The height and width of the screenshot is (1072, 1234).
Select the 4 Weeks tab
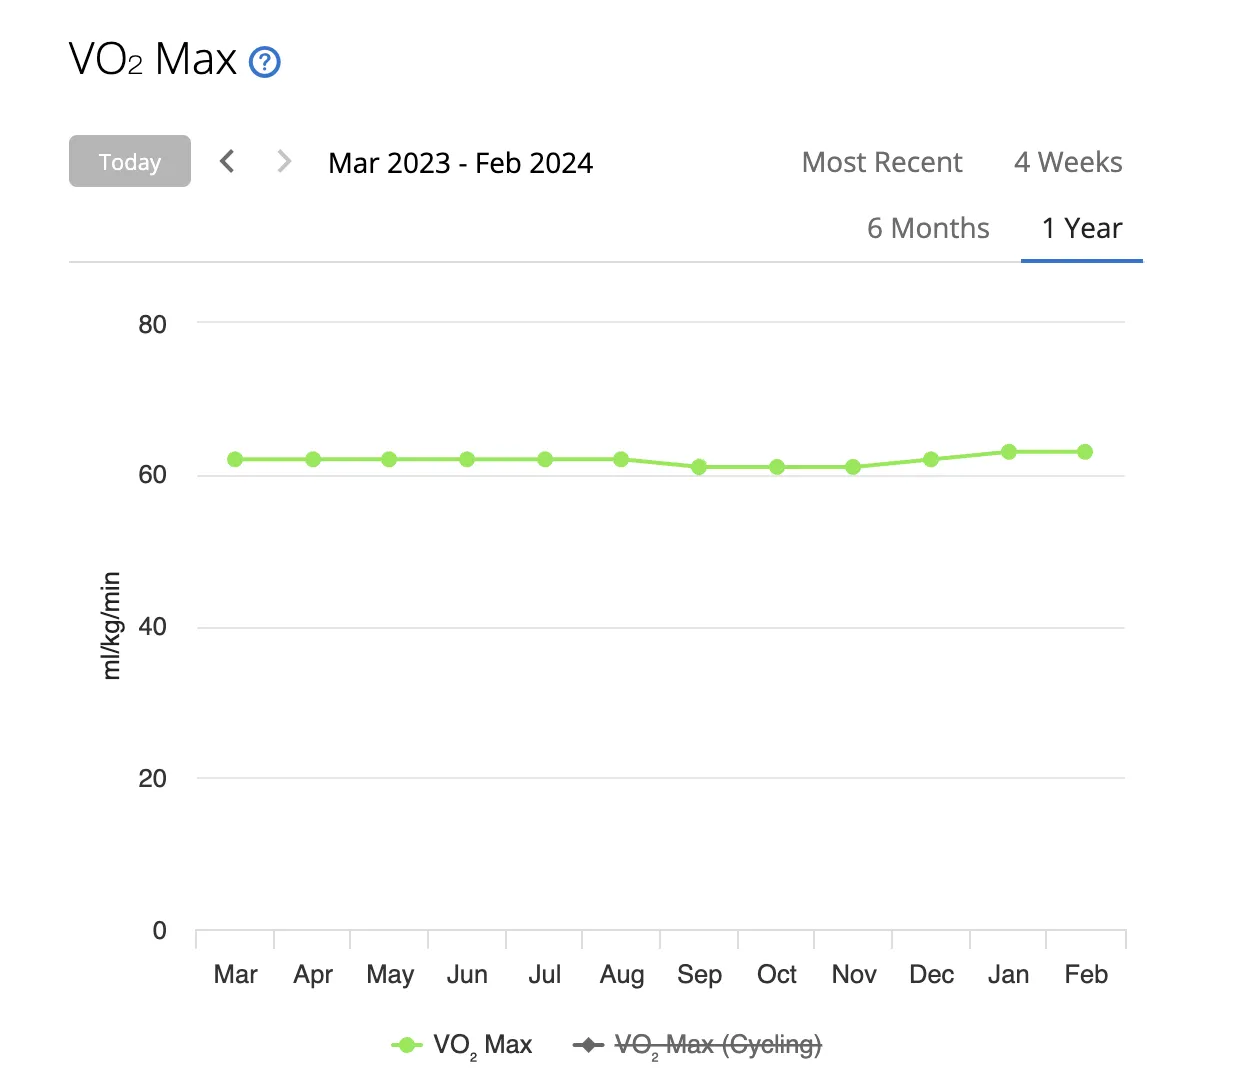(1068, 162)
